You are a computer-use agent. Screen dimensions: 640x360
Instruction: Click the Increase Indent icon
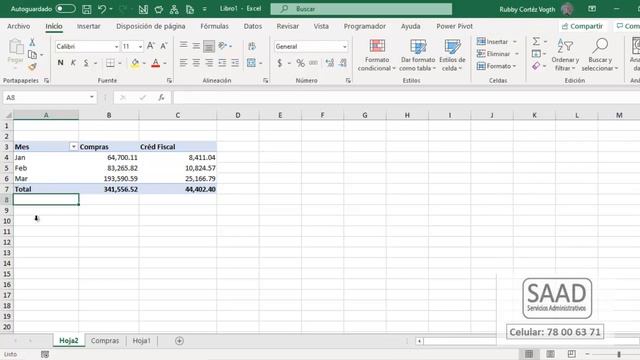[235, 63]
